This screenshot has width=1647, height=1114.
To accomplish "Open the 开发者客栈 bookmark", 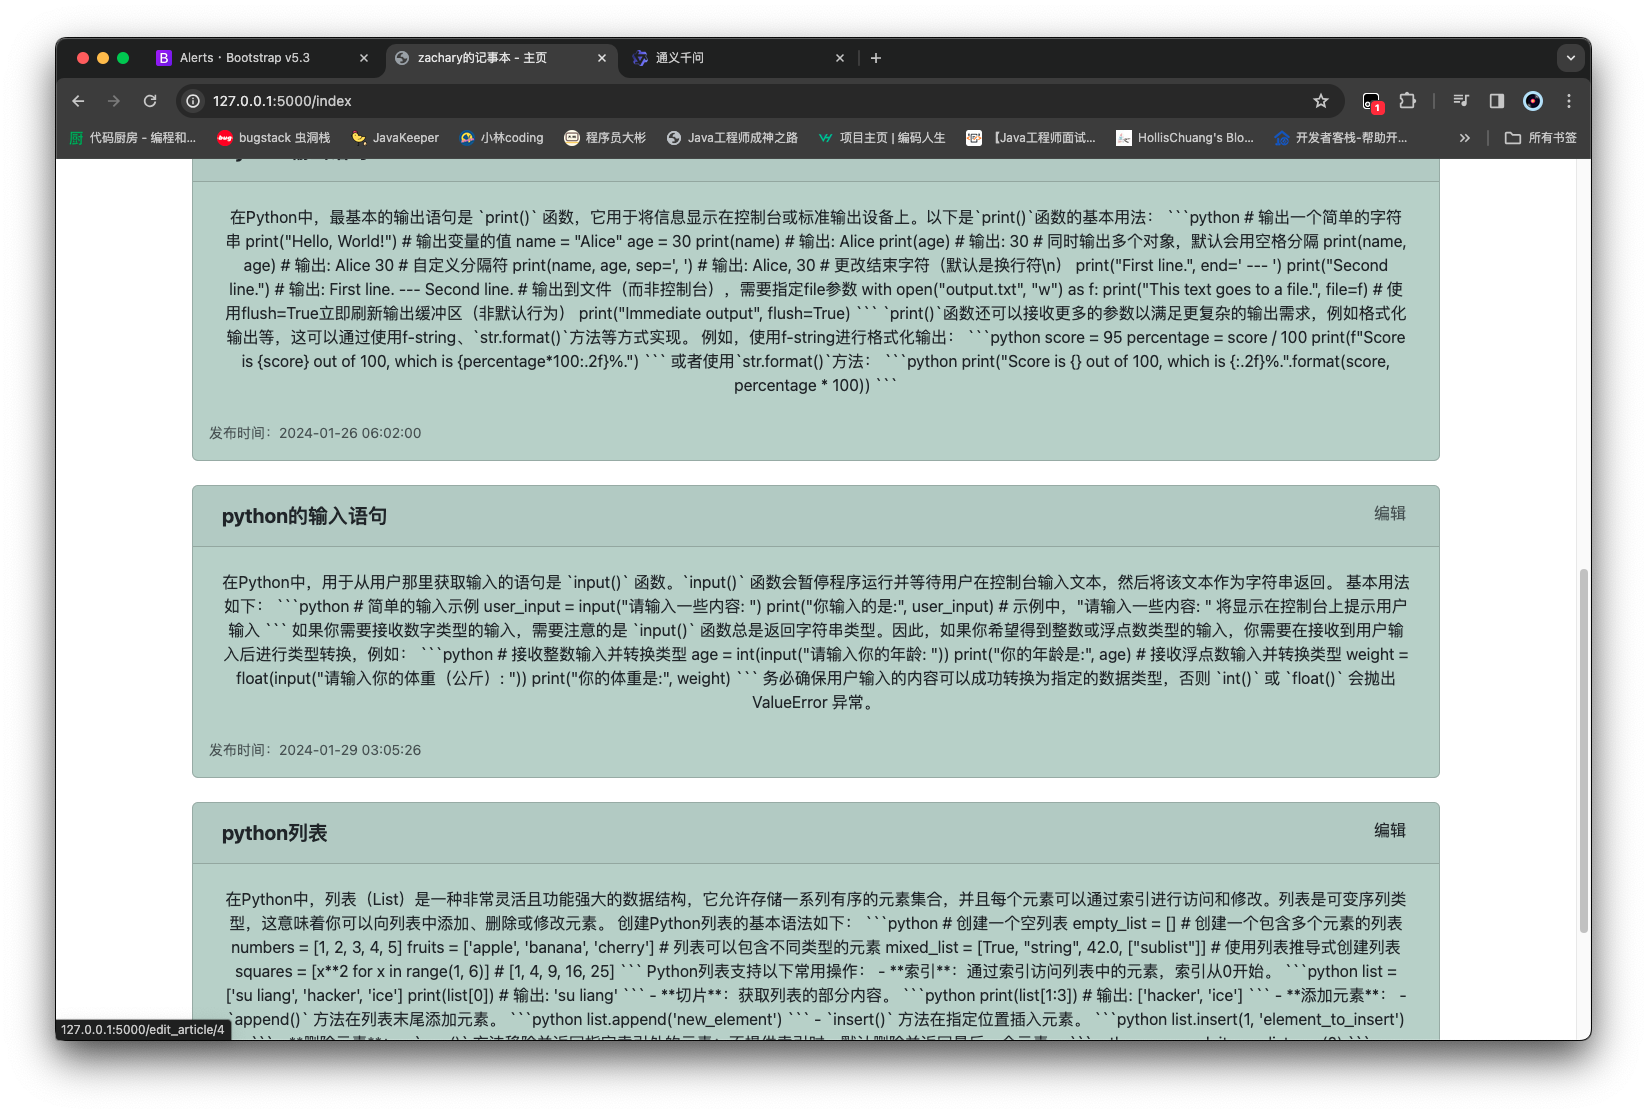I will tap(1341, 138).
